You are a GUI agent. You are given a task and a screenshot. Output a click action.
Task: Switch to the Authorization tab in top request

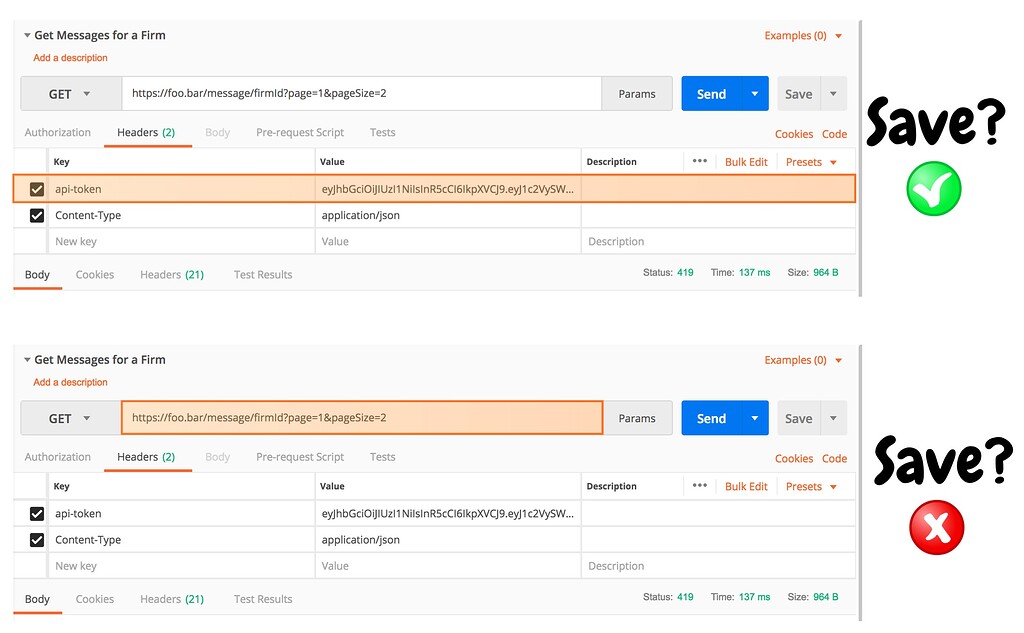click(57, 131)
